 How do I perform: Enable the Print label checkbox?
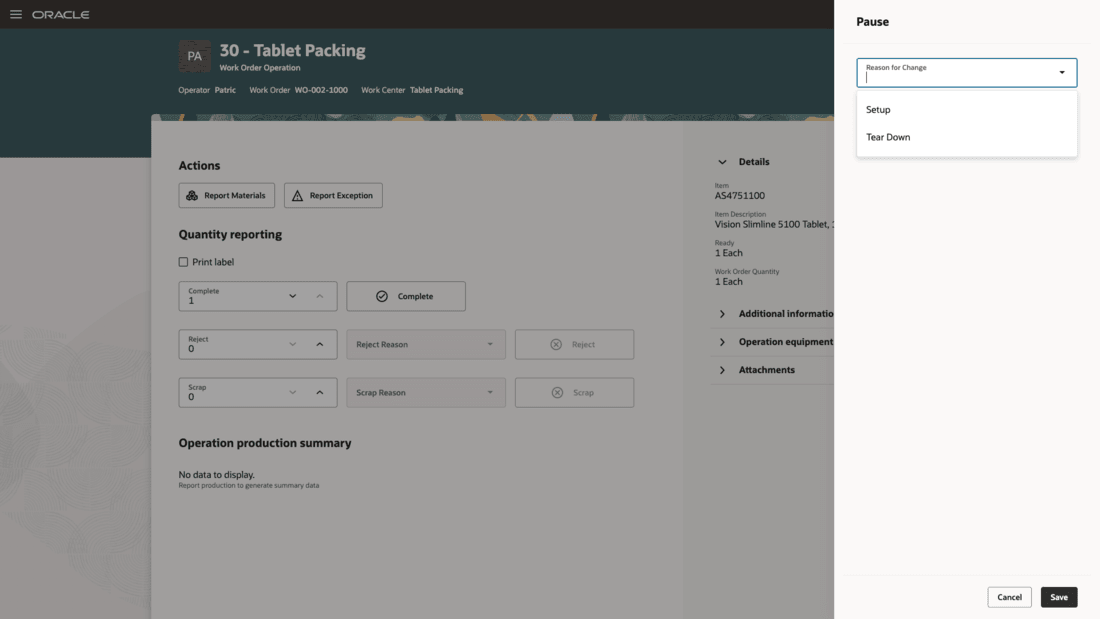click(183, 262)
